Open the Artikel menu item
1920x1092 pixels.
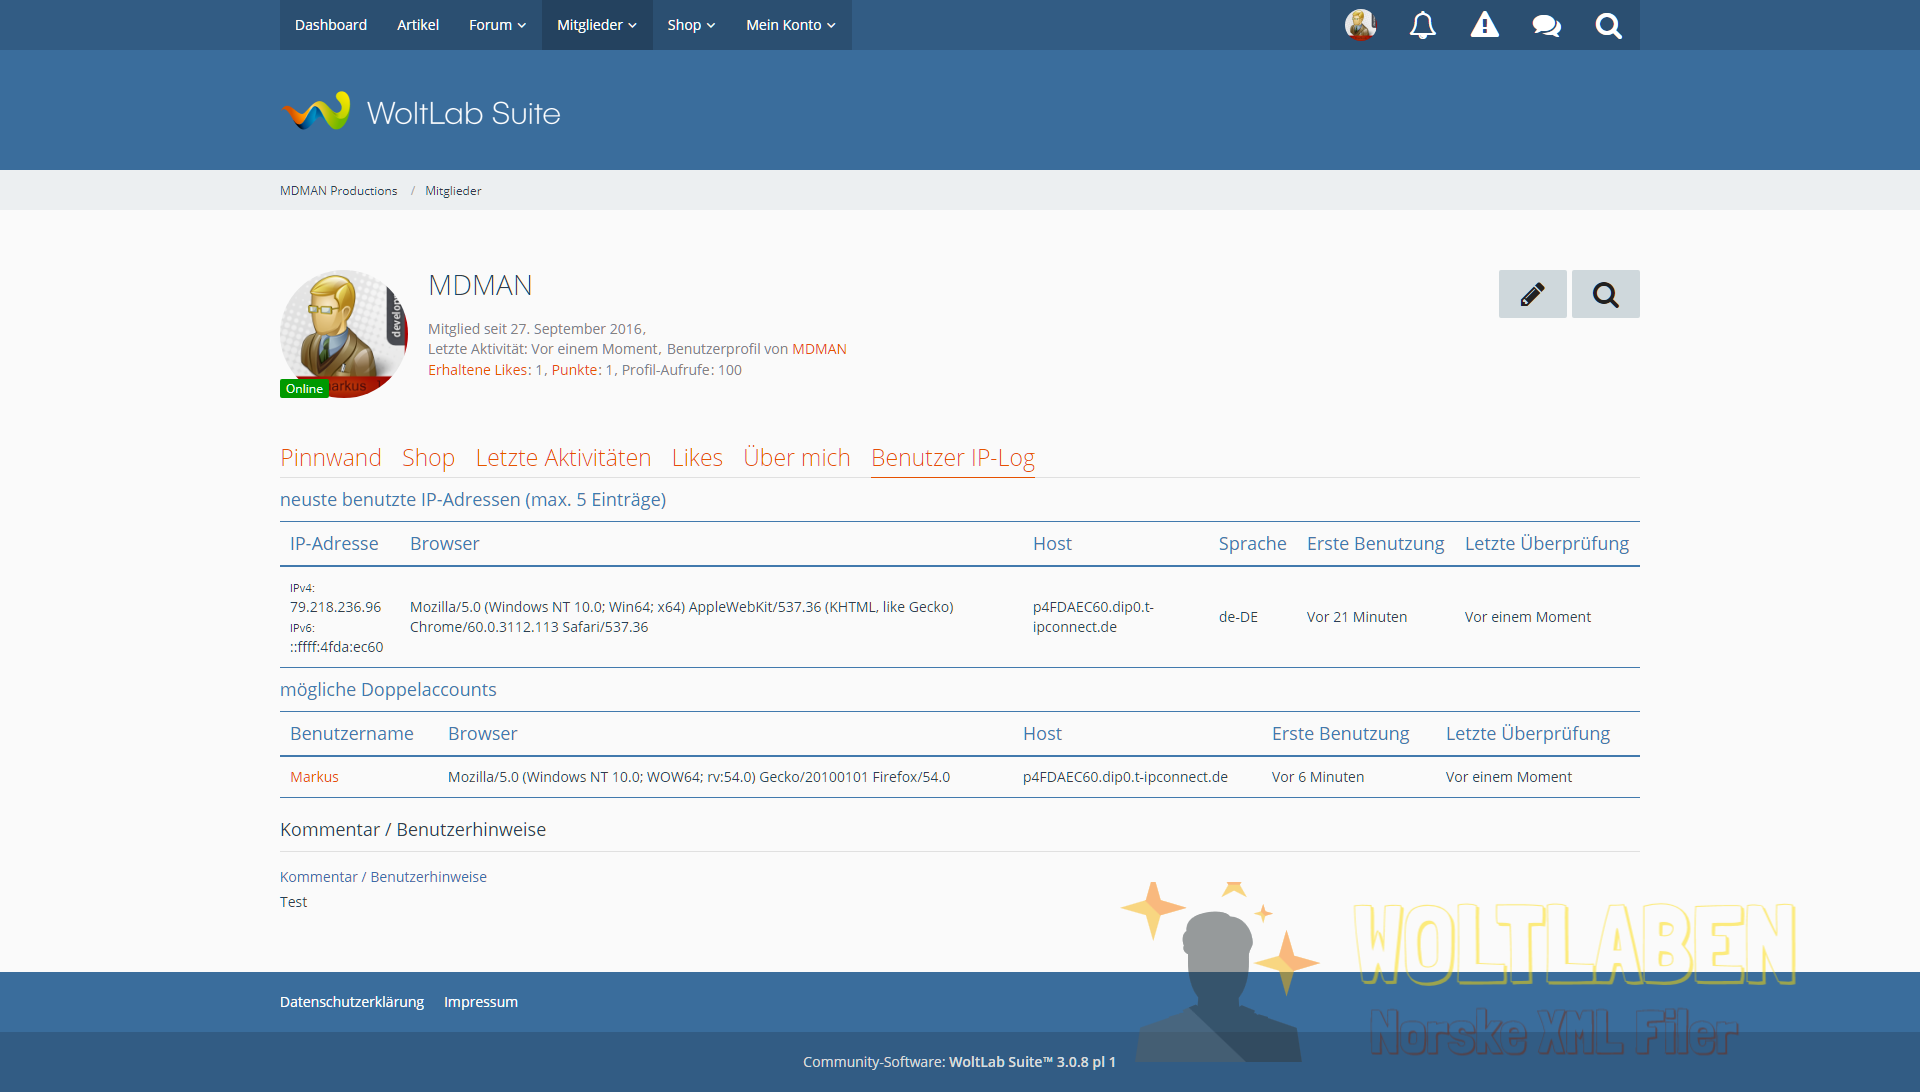coord(418,25)
